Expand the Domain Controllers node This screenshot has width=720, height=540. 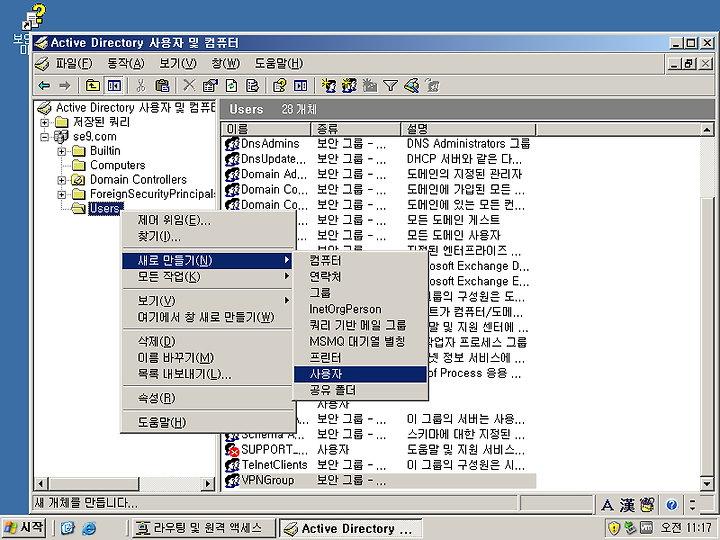[x=62, y=180]
